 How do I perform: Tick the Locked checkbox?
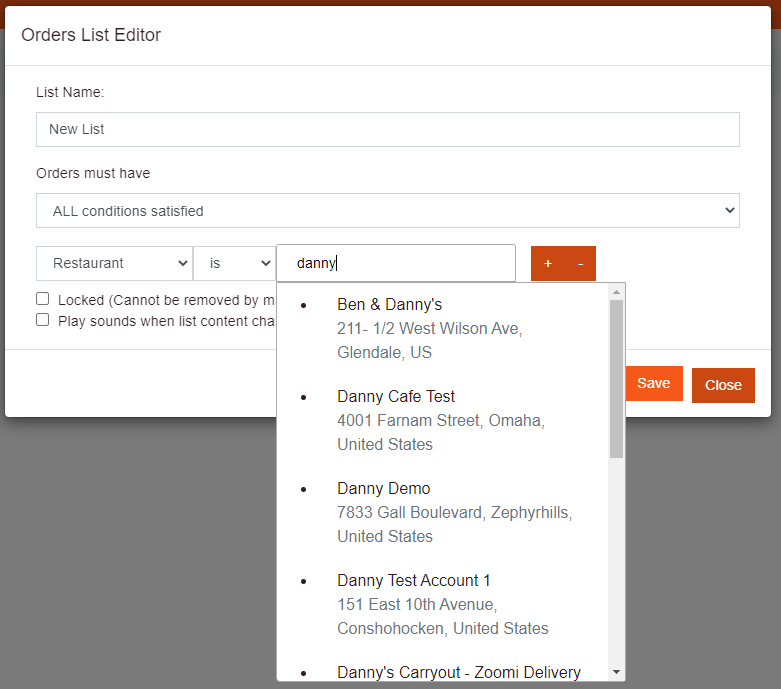[x=43, y=298]
